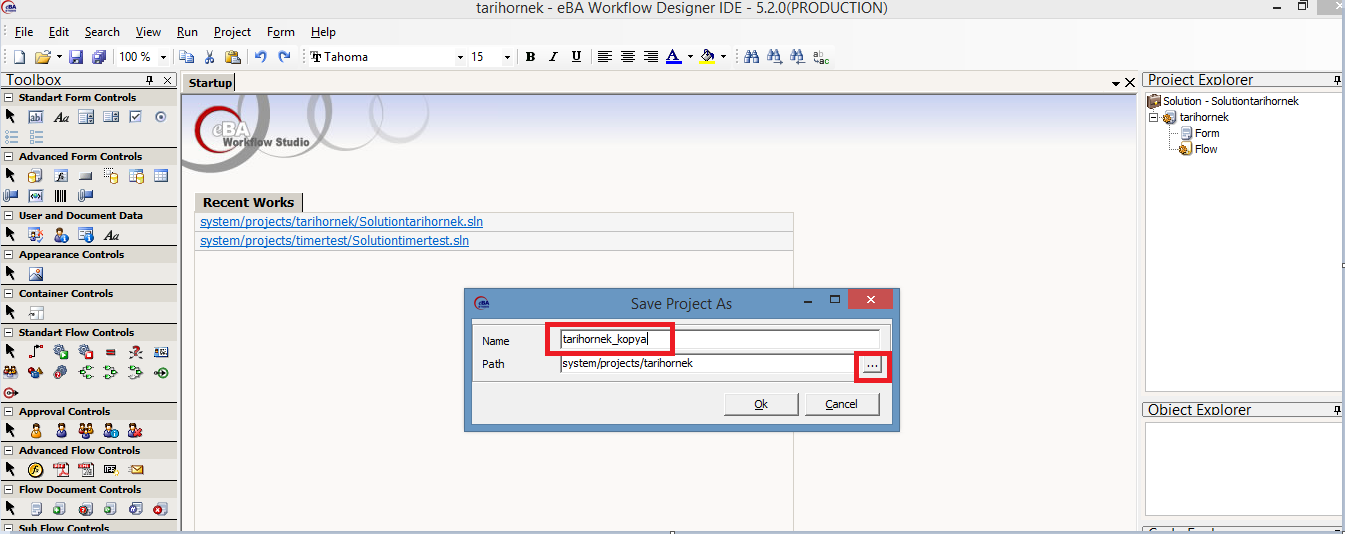
Task: Click Cancel in Save Project As dialog
Action: 841,404
